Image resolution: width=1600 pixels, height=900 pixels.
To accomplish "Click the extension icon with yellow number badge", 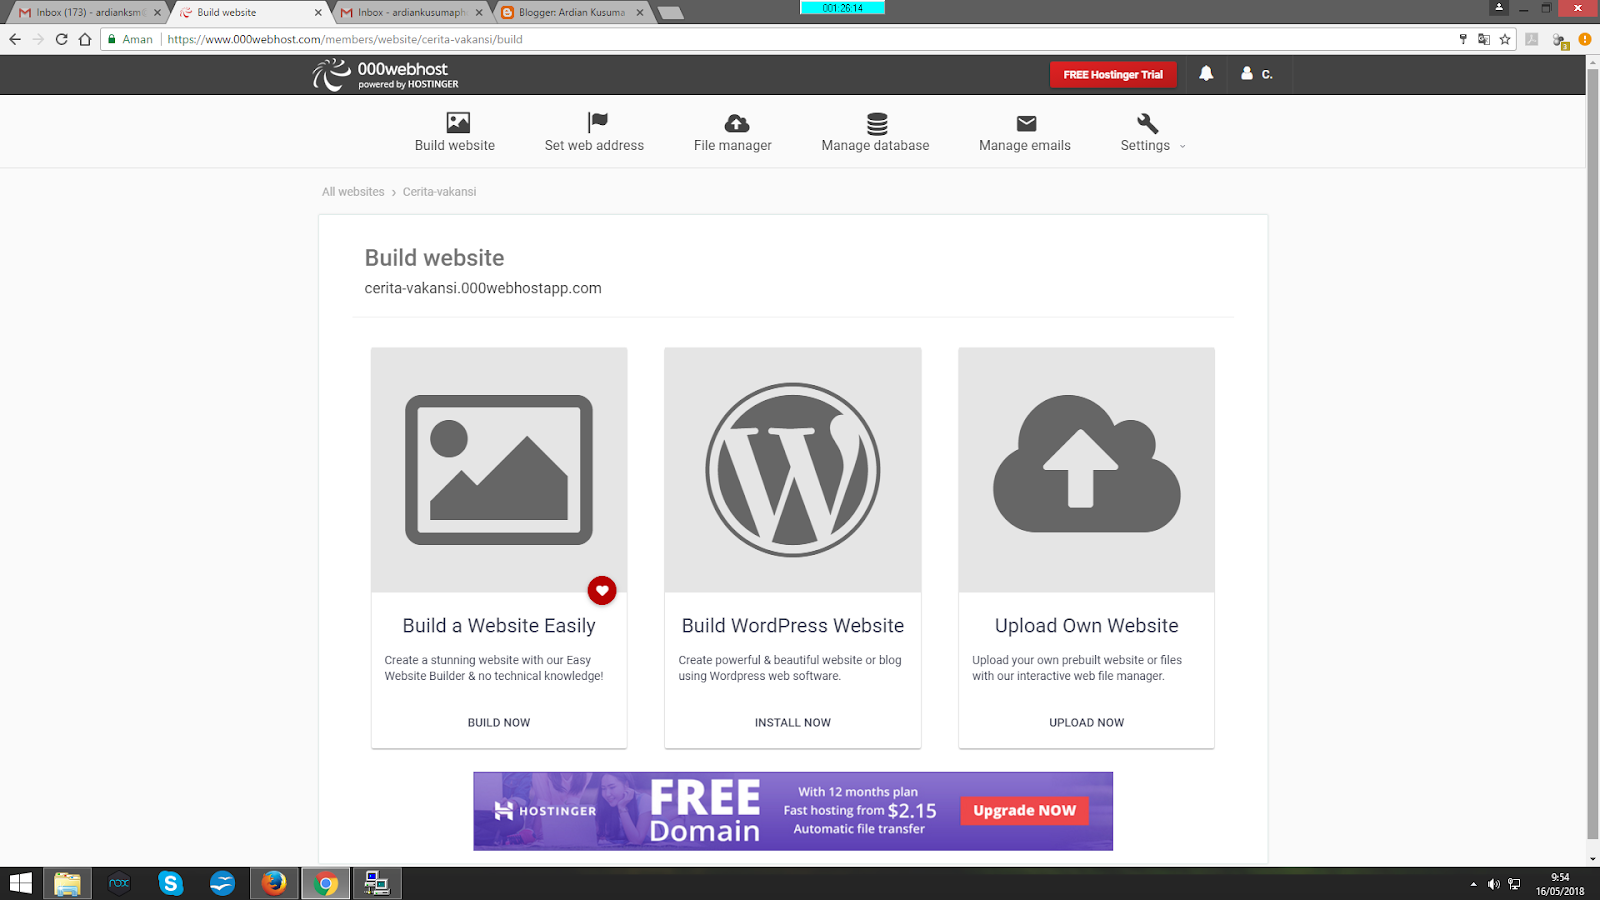I will coord(1559,40).
